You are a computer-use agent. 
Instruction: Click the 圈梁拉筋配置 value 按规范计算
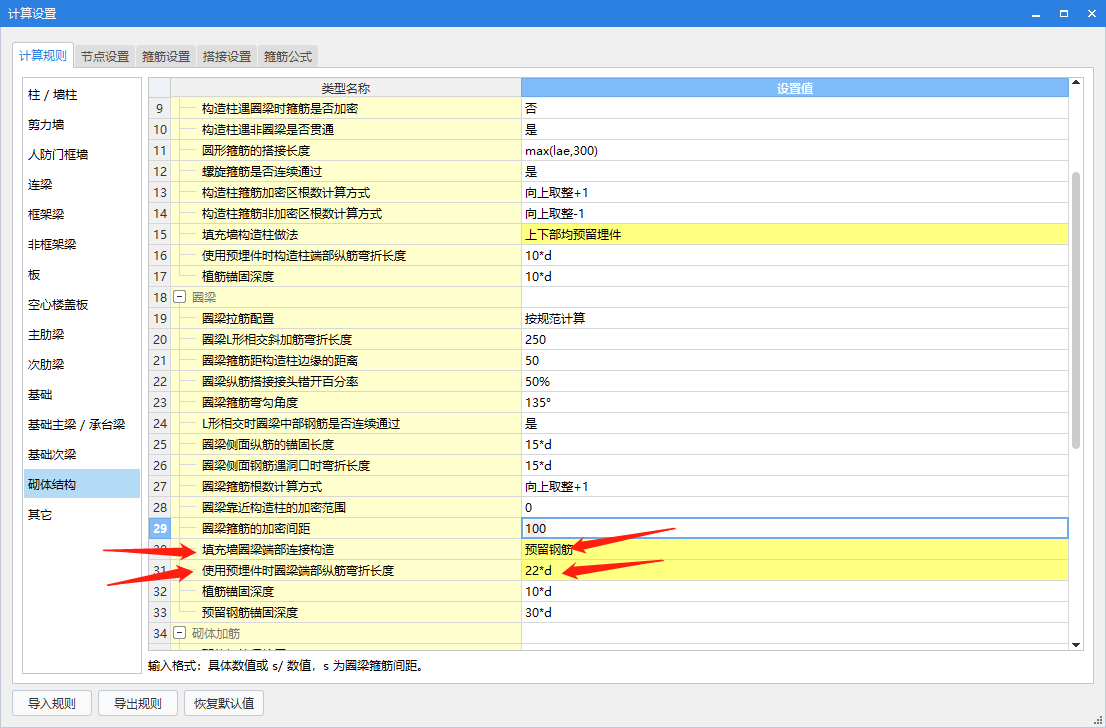(x=795, y=319)
